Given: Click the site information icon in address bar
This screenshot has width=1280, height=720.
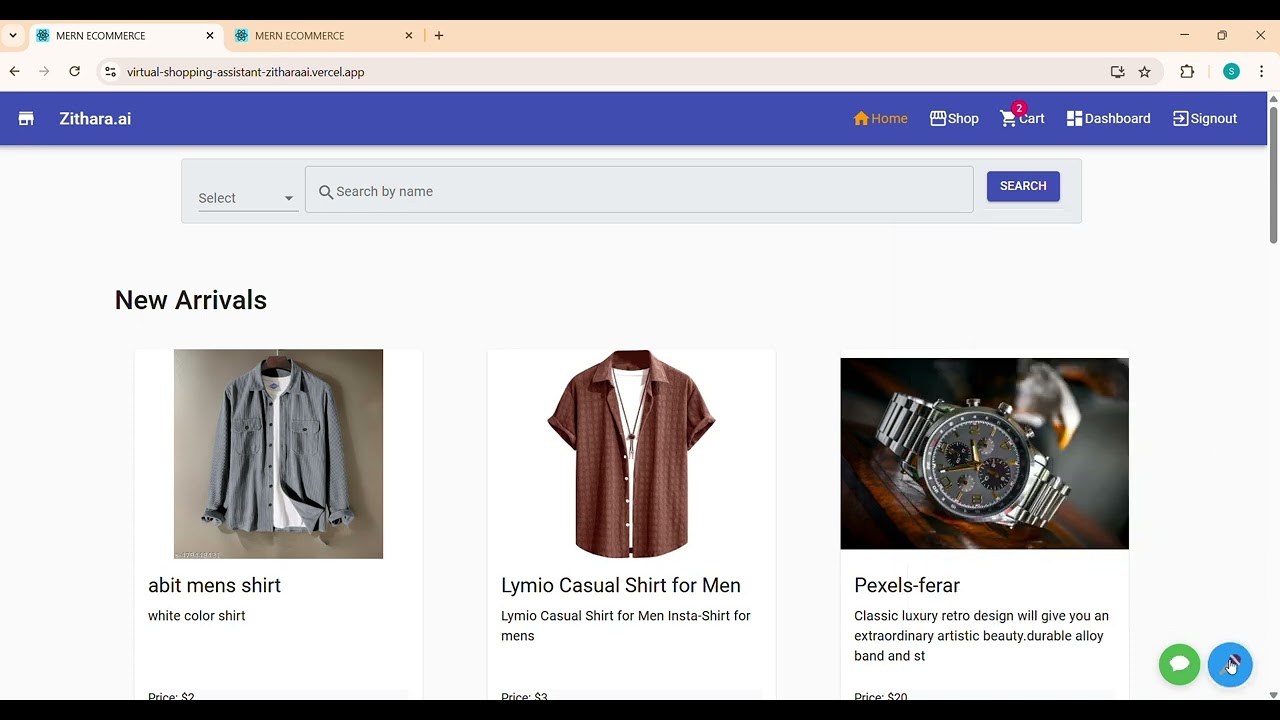Looking at the screenshot, I should (110, 72).
